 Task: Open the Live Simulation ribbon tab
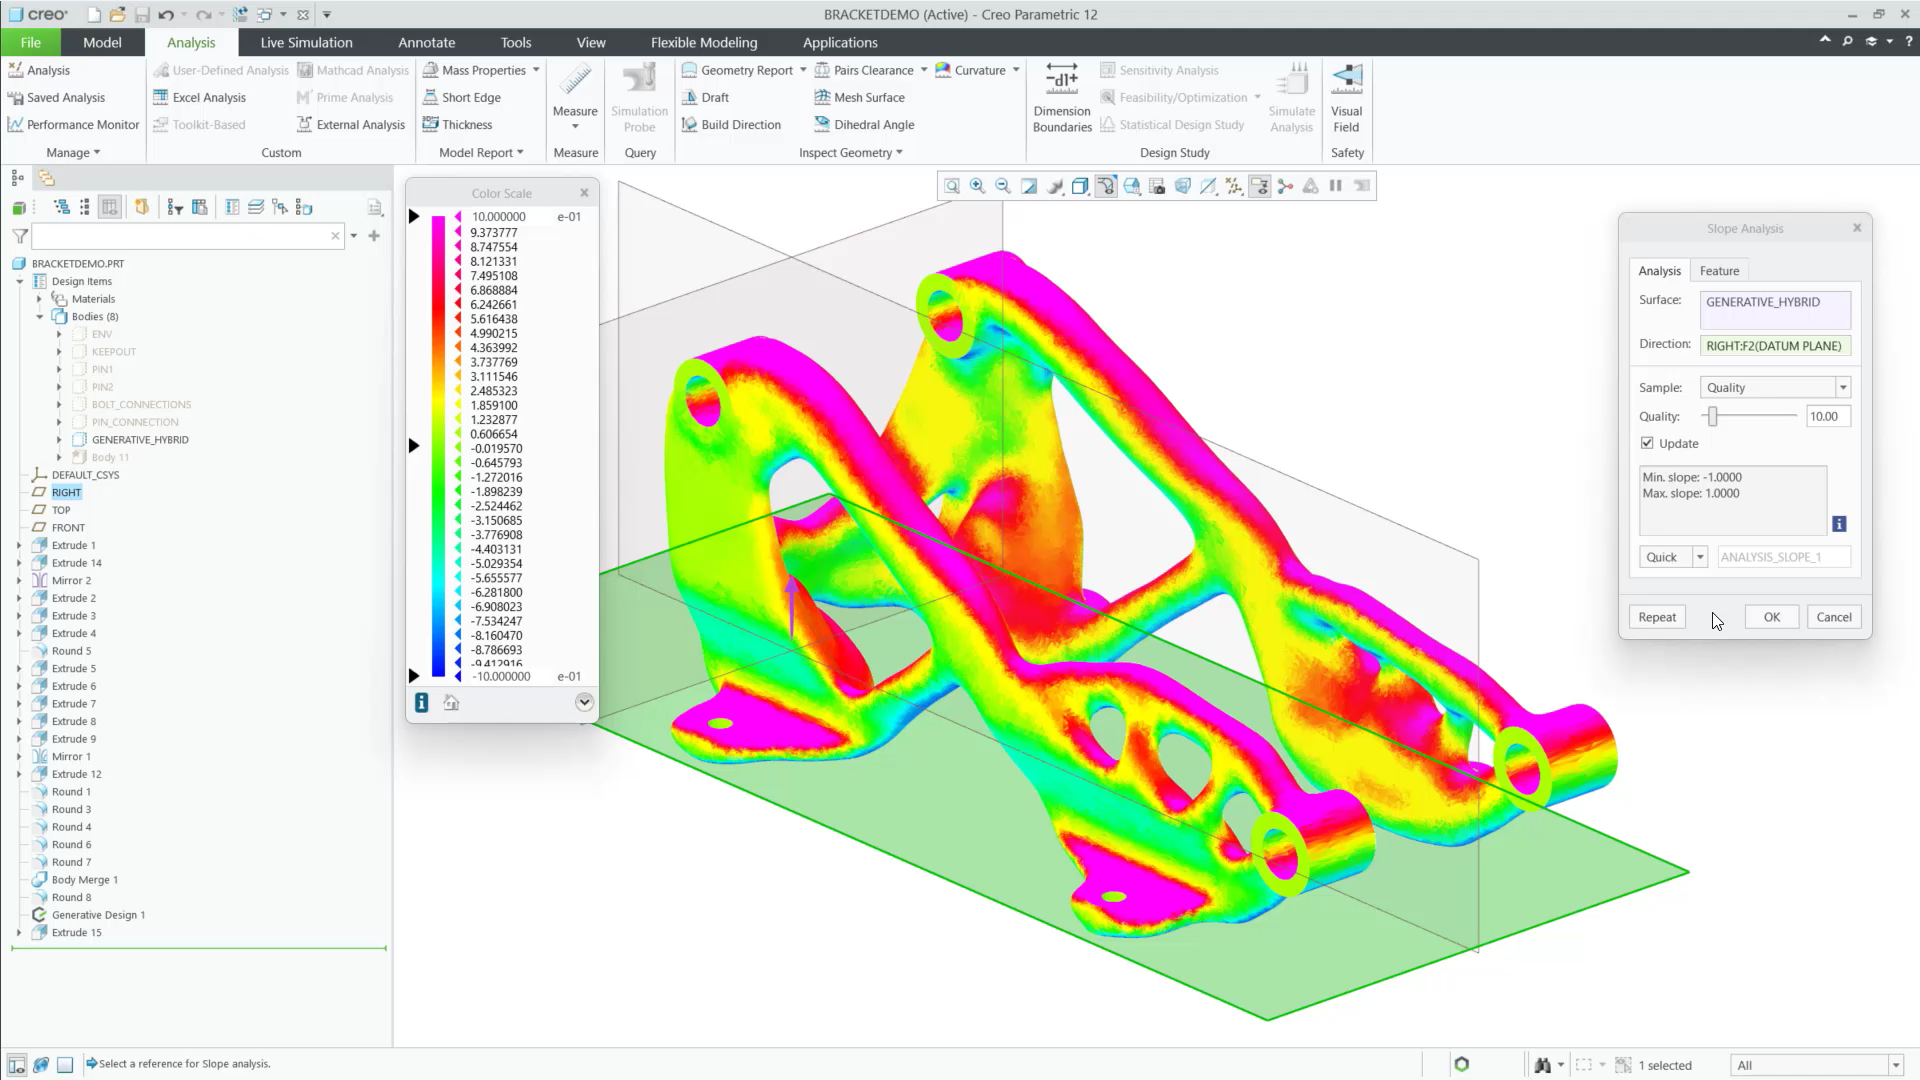(x=306, y=42)
